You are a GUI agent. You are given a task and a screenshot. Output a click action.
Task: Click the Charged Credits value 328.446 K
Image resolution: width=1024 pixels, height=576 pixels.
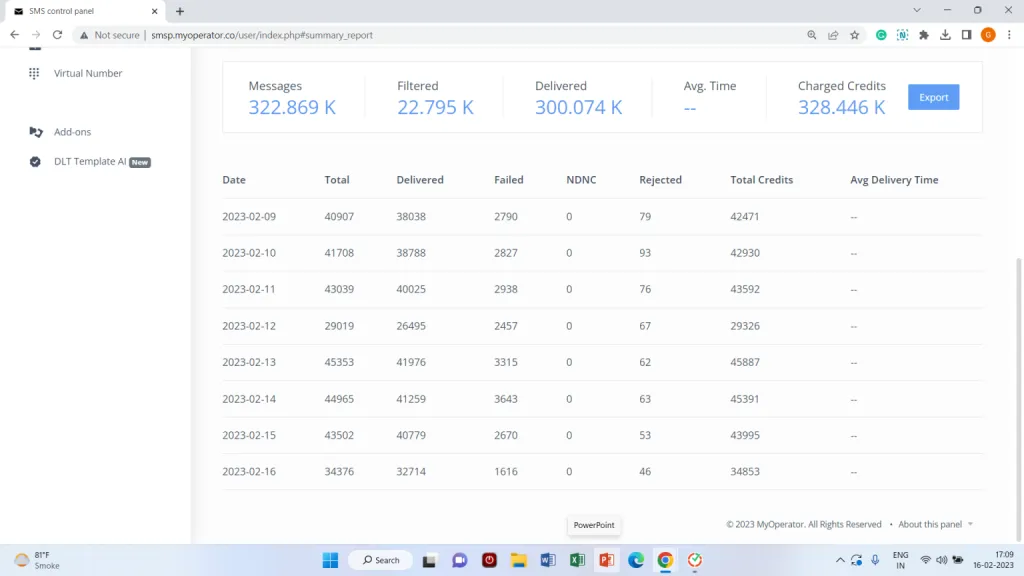click(842, 107)
